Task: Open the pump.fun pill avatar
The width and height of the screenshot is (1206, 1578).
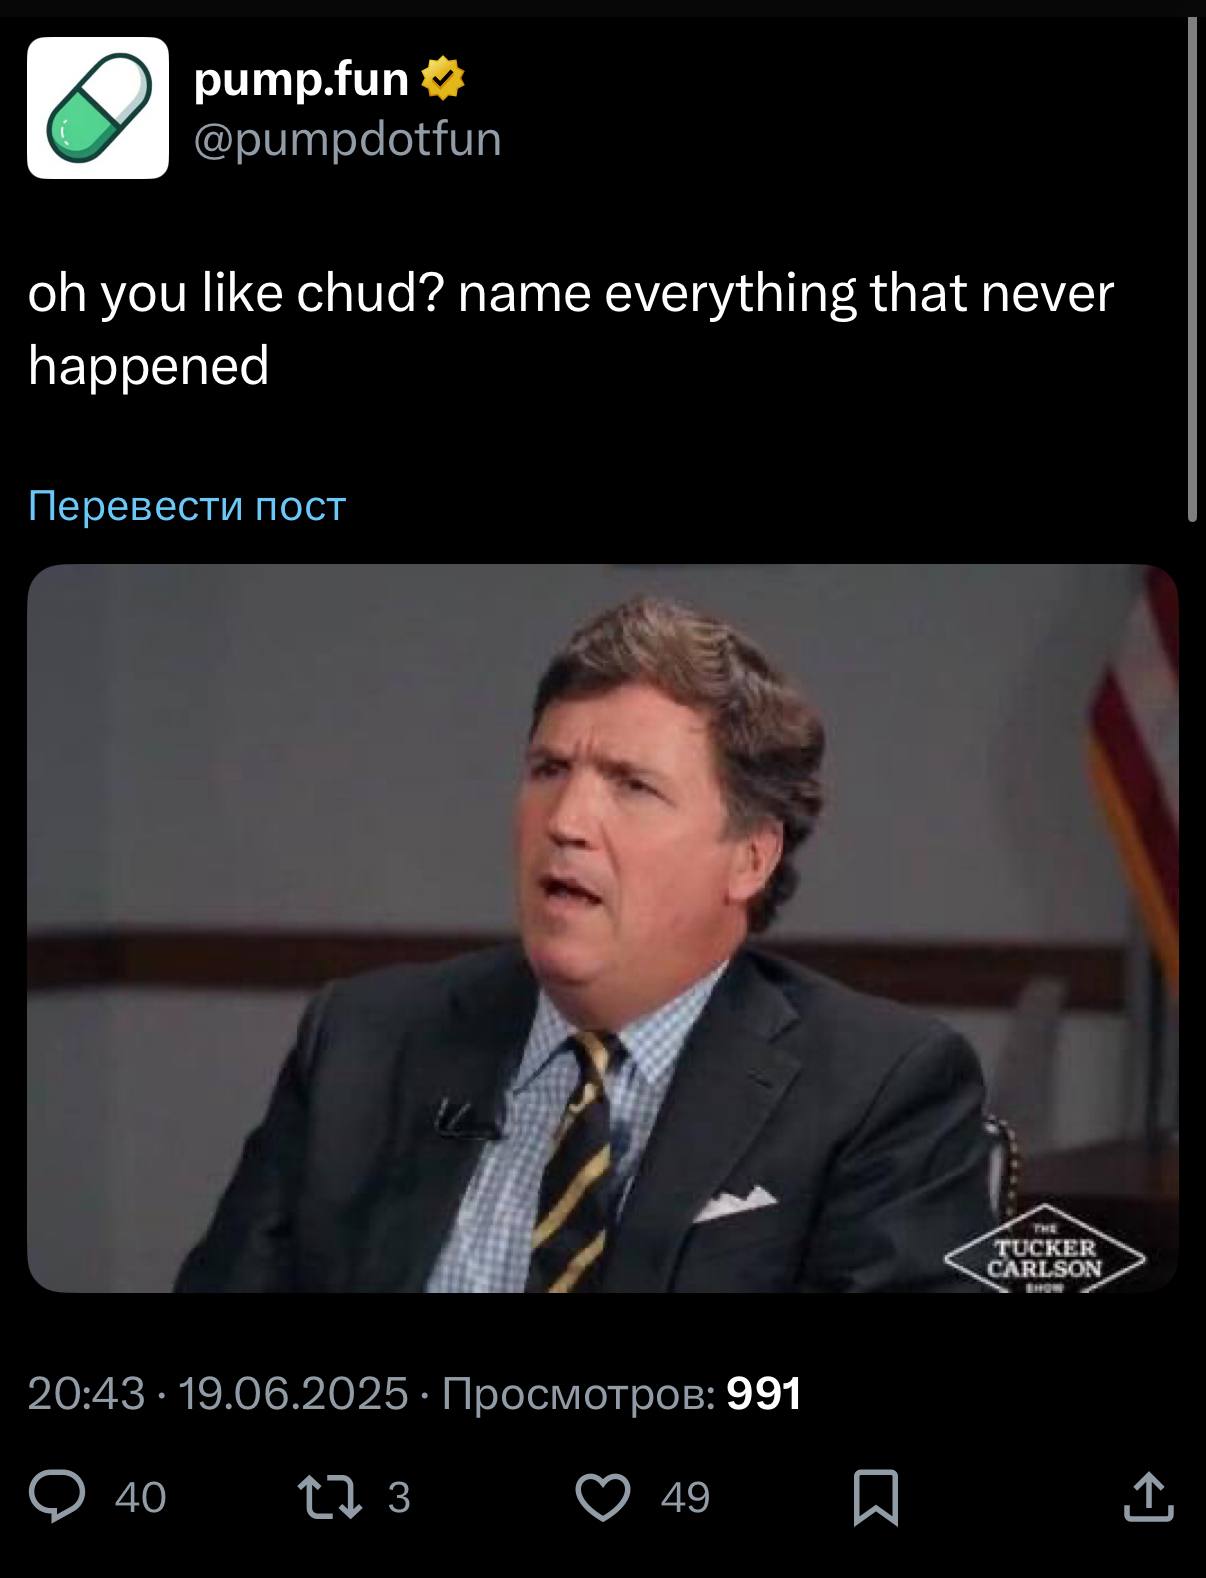Action: click(x=98, y=108)
